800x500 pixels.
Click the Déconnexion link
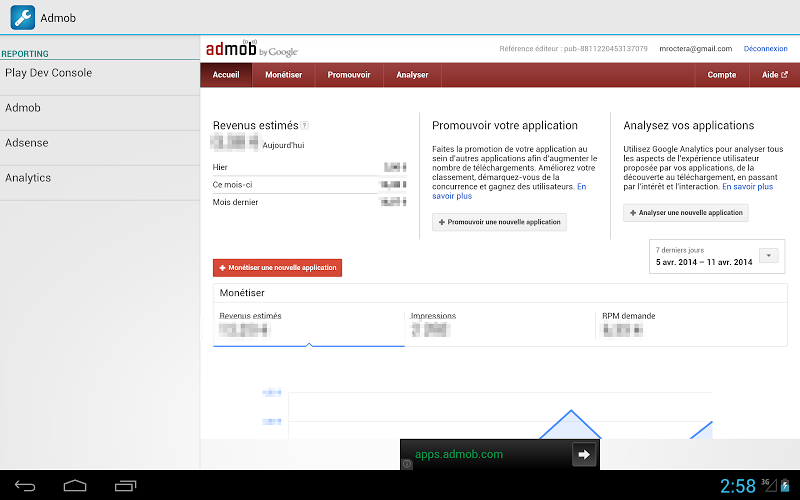coord(765,49)
